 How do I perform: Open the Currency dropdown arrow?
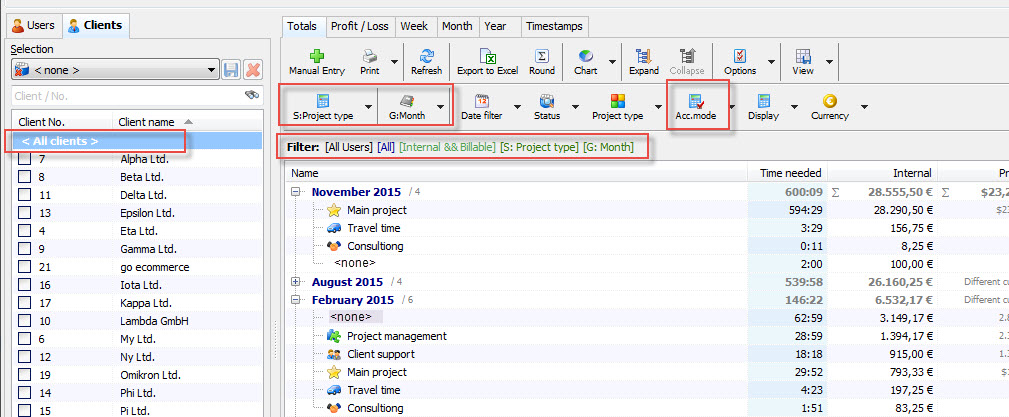864,107
